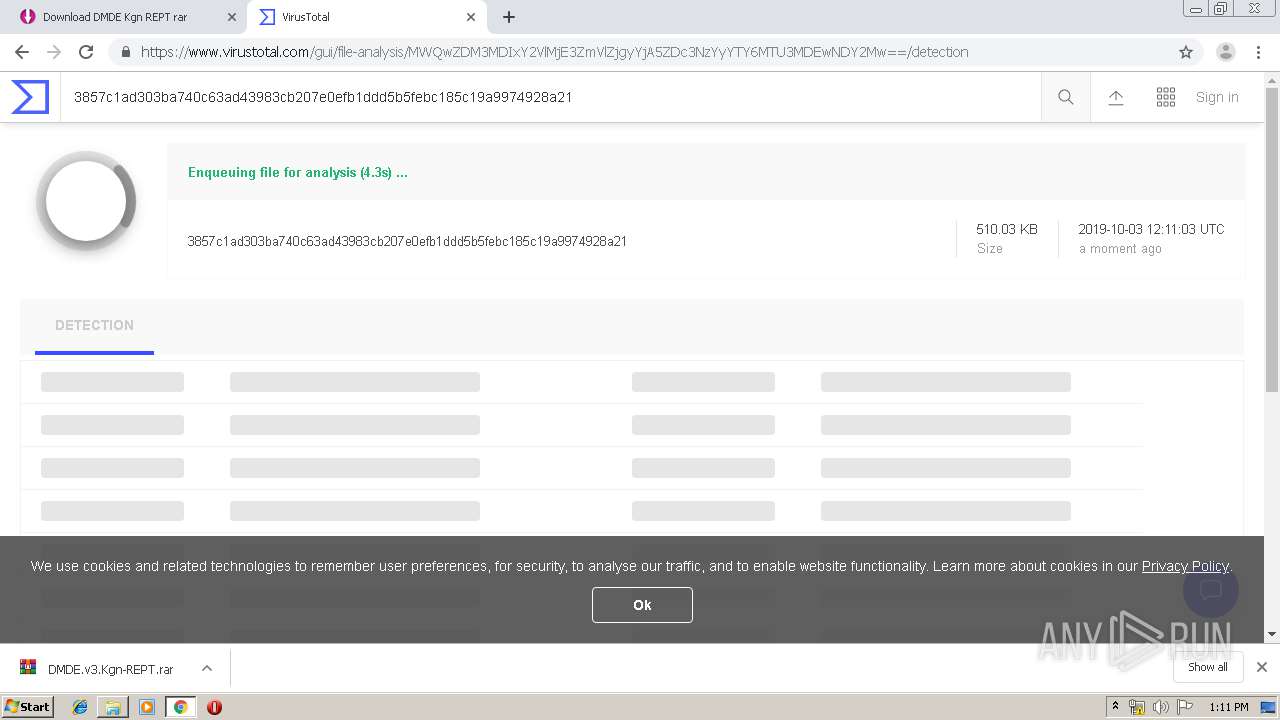Click the Sign in link
The image size is (1280, 720).
pos(1217,97)
